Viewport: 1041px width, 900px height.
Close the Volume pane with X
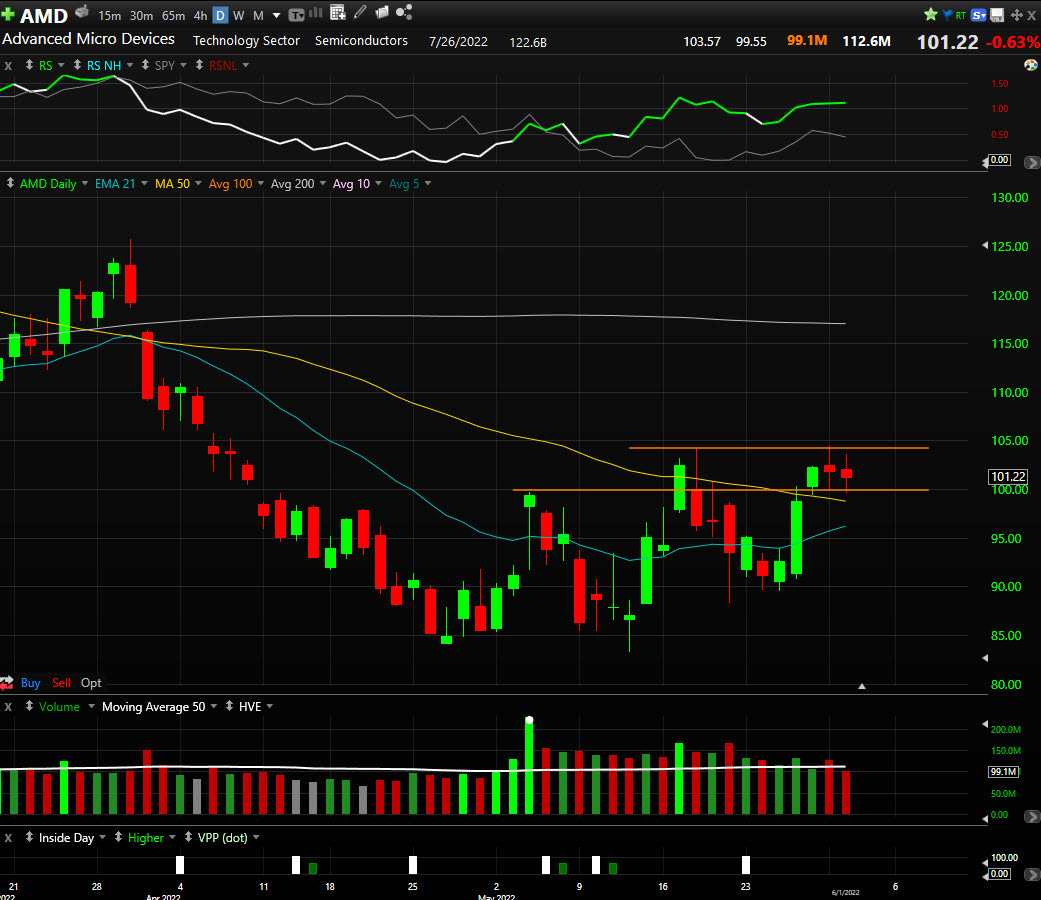point(8,707)
